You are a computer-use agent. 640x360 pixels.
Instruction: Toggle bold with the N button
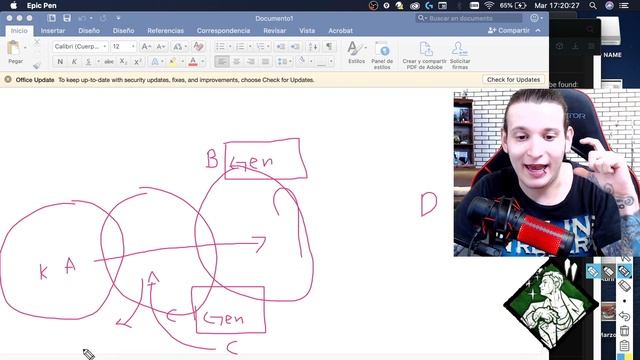click(x=60, y=62)
